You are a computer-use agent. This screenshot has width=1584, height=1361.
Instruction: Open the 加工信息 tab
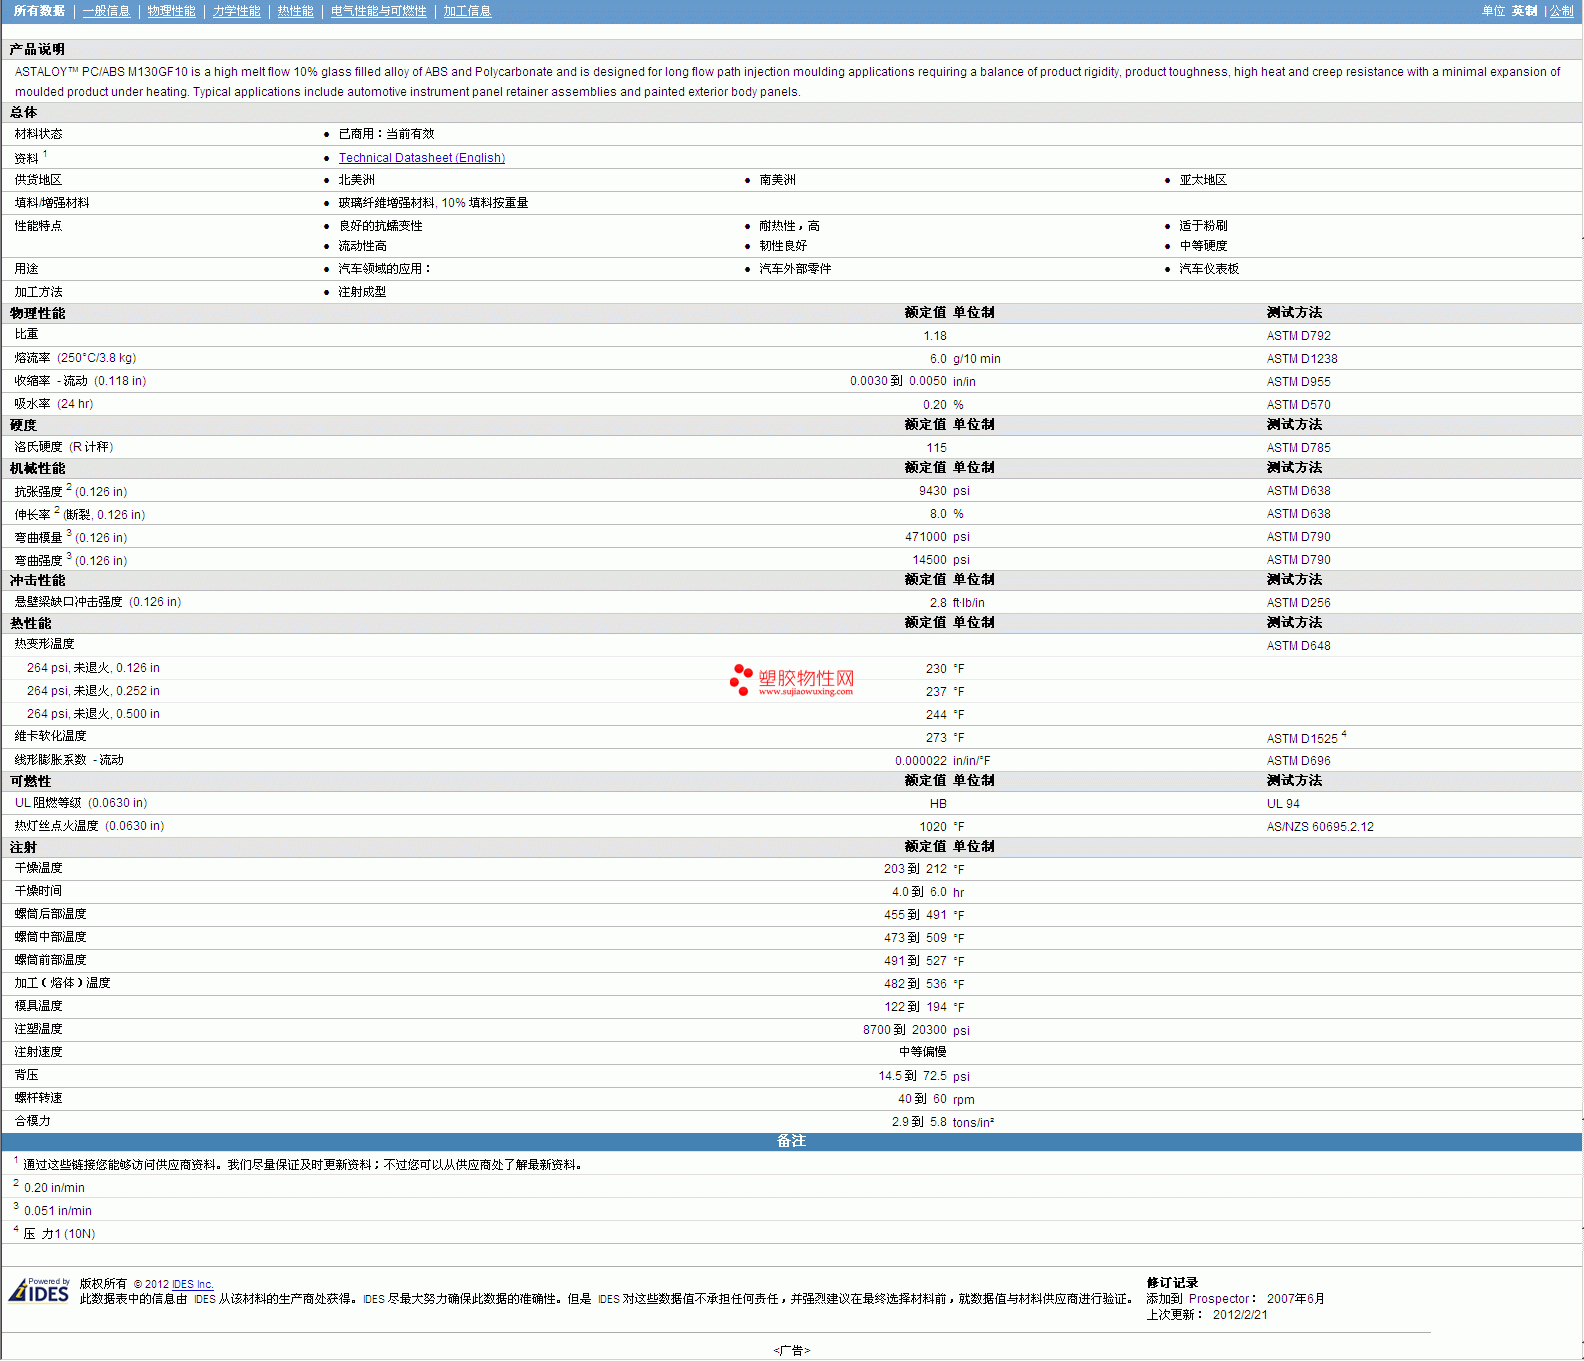tap(467, 11)
